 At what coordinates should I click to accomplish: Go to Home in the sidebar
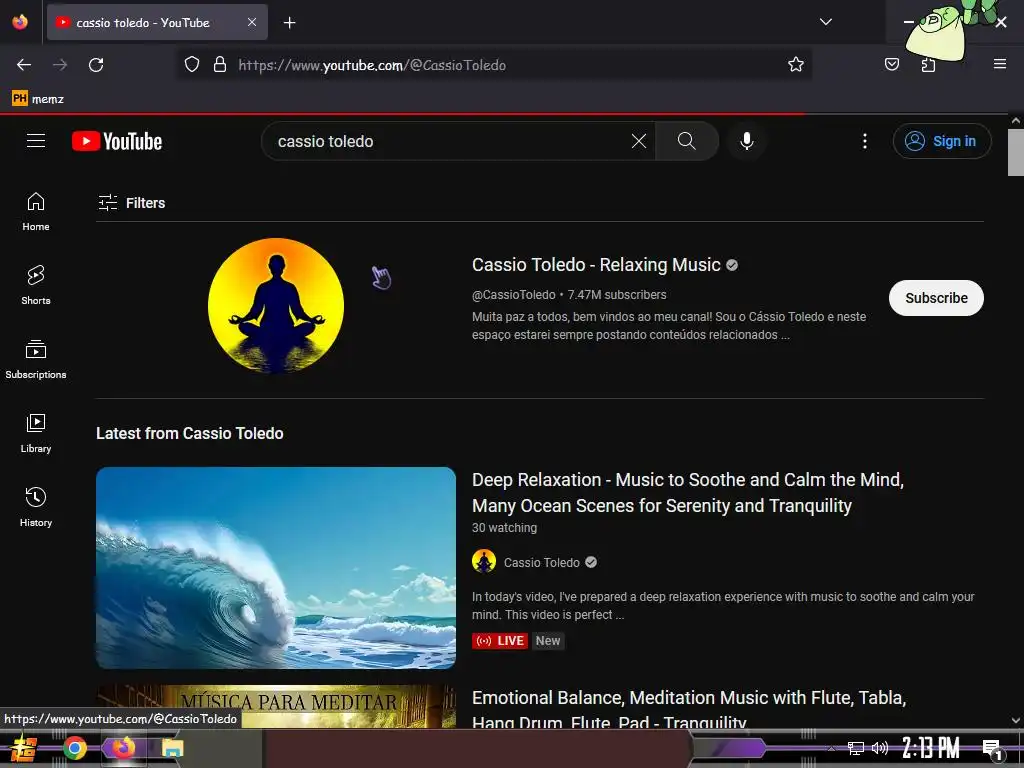[x=36, y=212]
